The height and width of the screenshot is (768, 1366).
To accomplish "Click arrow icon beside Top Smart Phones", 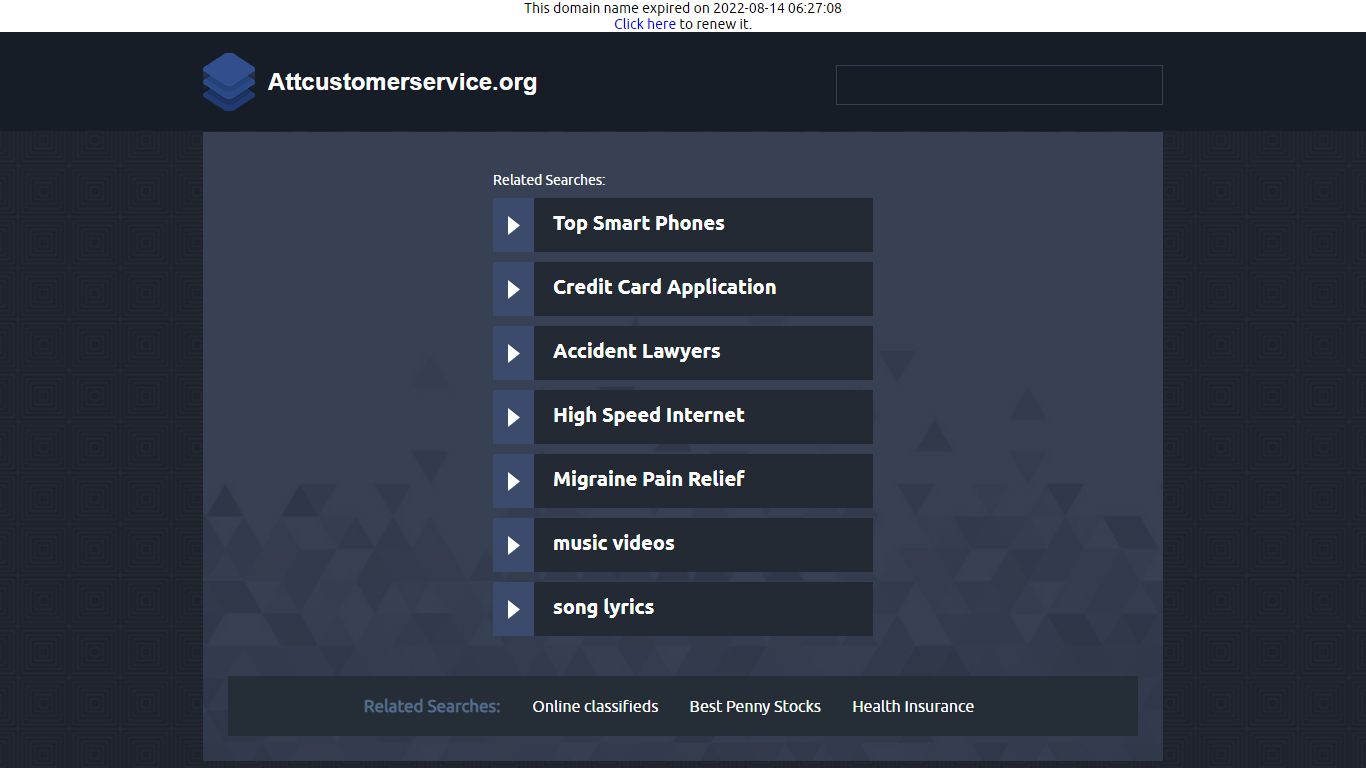I will coord(513,225).
